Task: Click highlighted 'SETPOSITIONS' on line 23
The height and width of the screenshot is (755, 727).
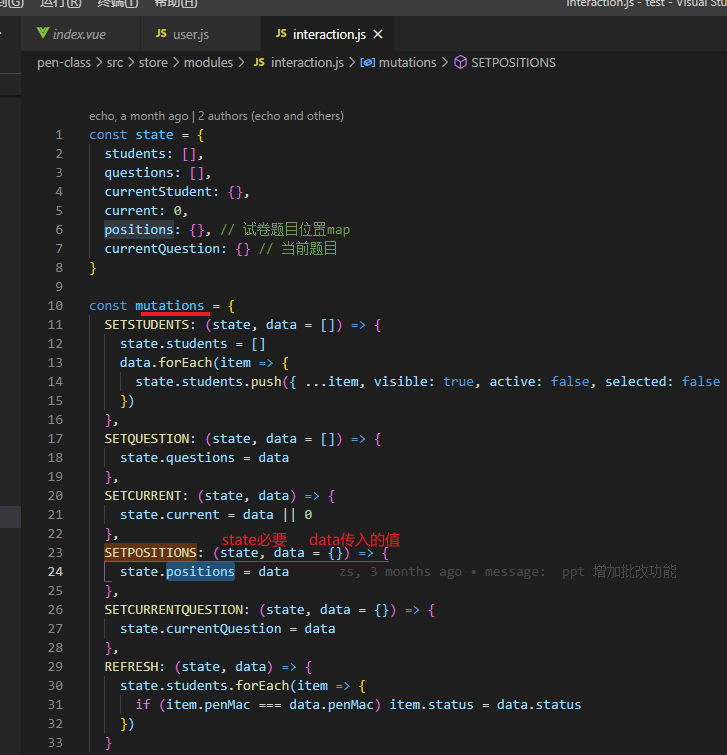Action: tap(151, 553)
